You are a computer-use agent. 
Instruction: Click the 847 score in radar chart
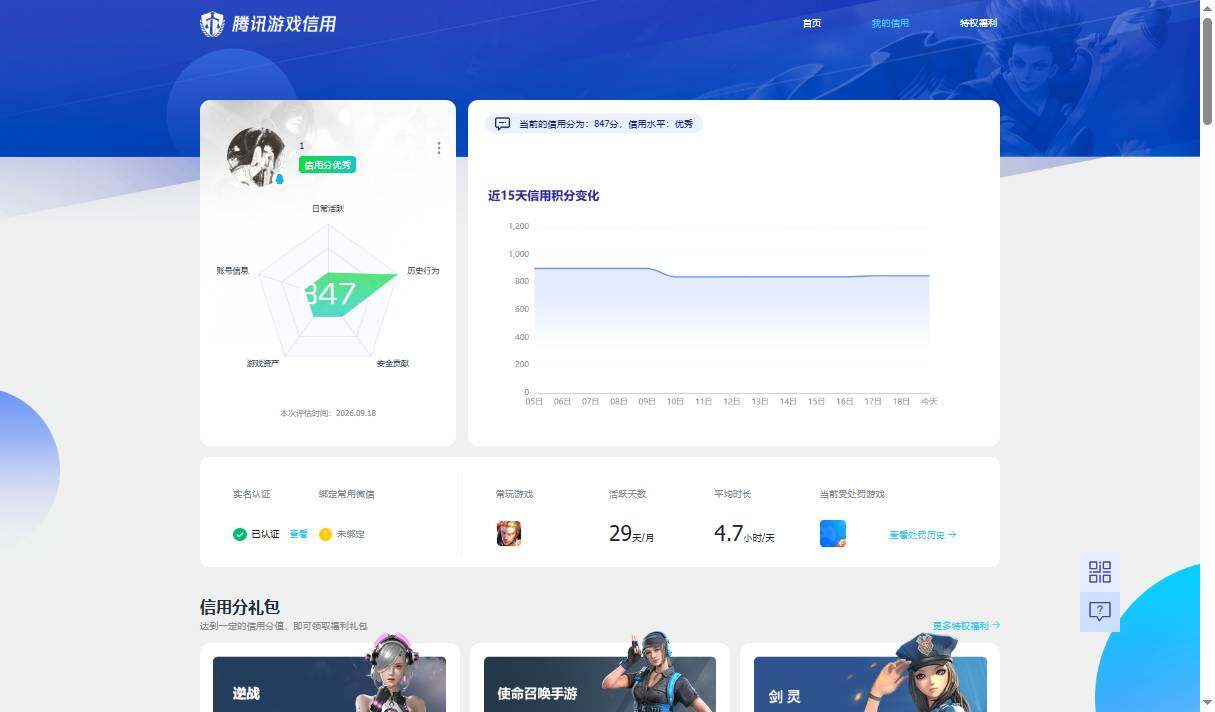329,294
